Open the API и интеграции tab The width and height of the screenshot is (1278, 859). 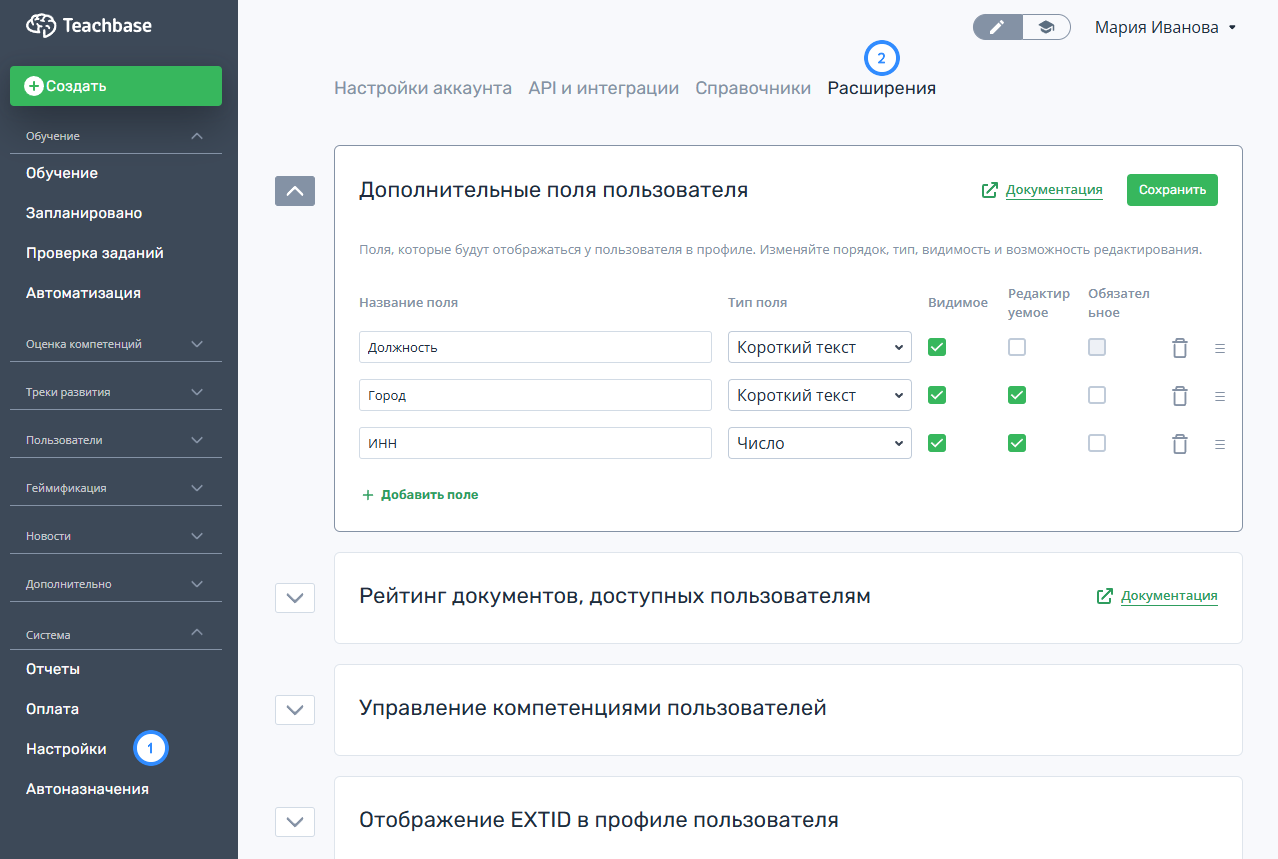603,88
